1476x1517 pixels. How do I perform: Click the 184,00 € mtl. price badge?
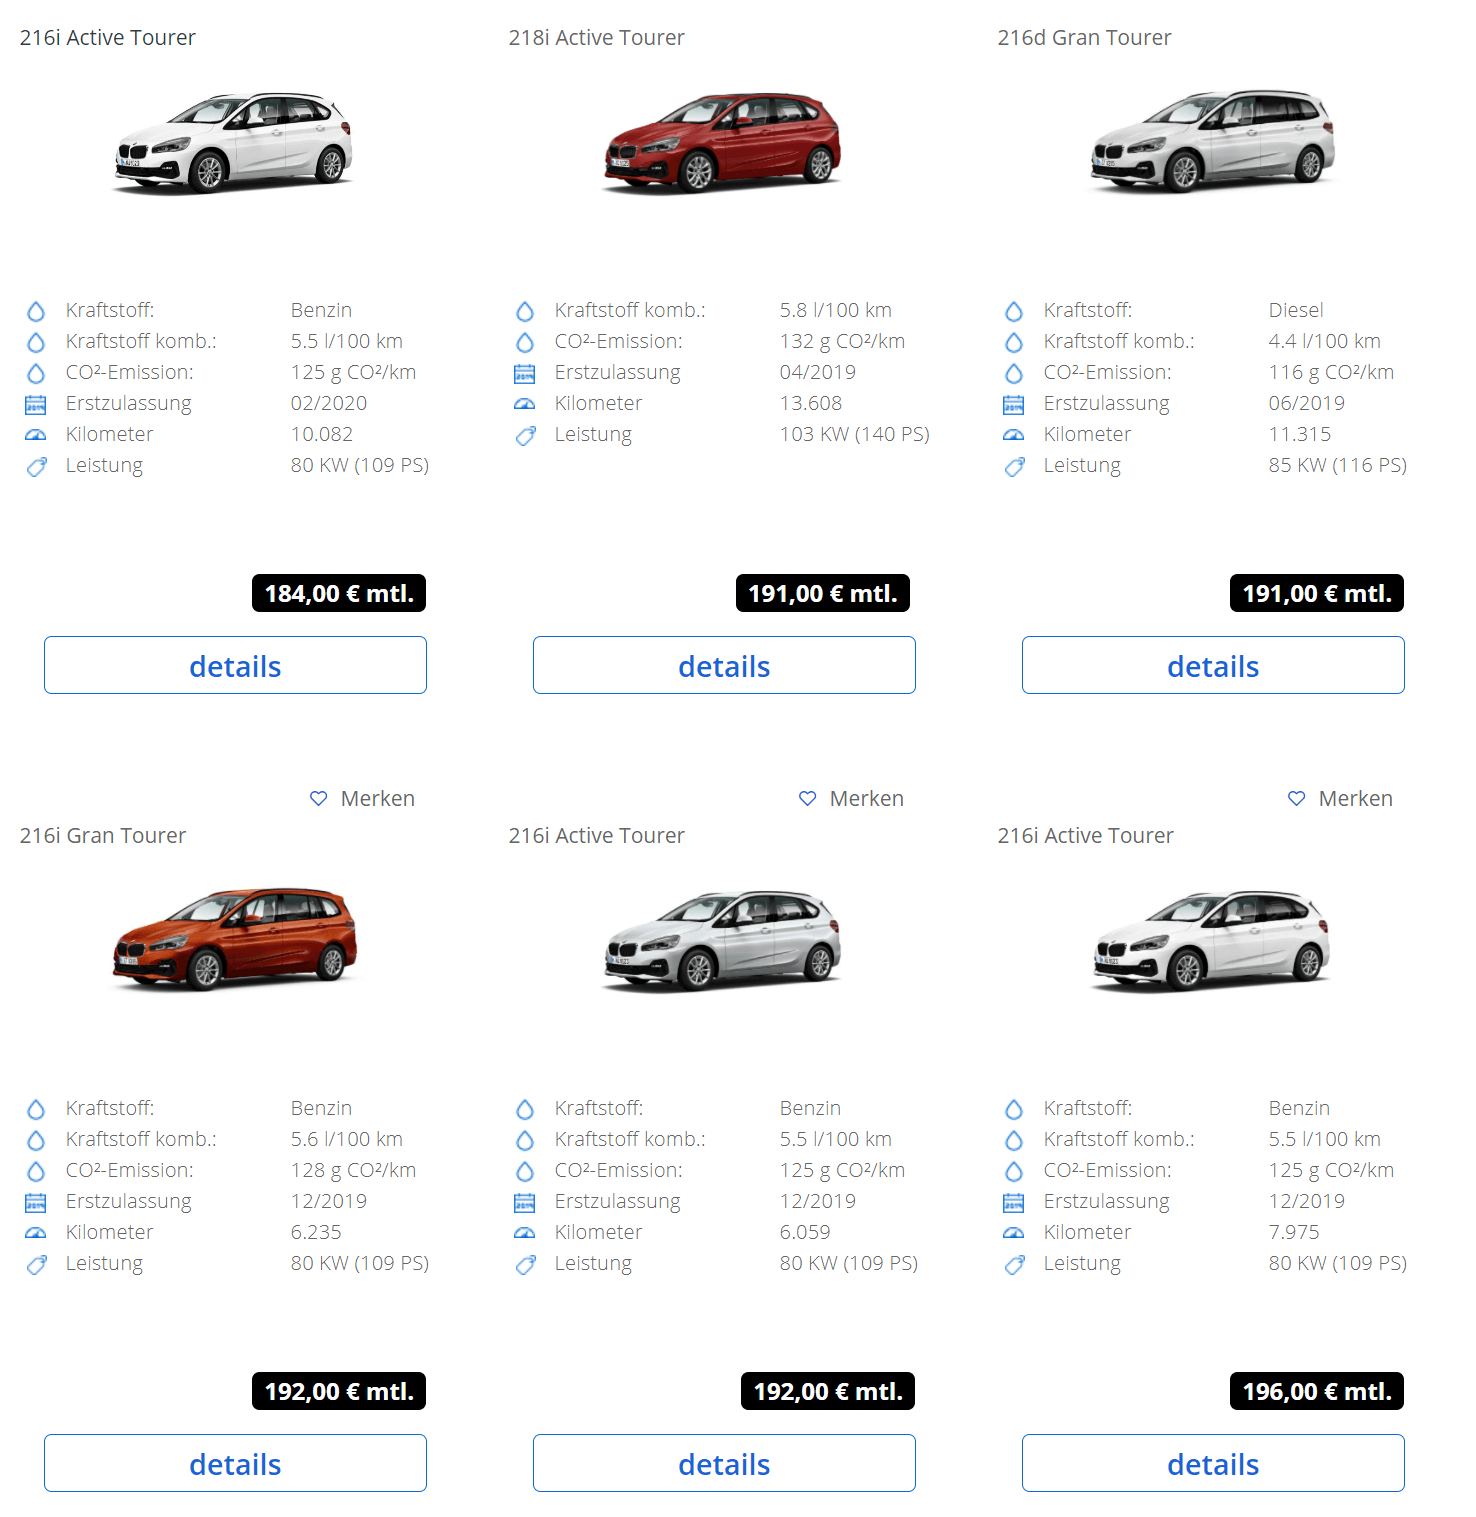(339, 593)
